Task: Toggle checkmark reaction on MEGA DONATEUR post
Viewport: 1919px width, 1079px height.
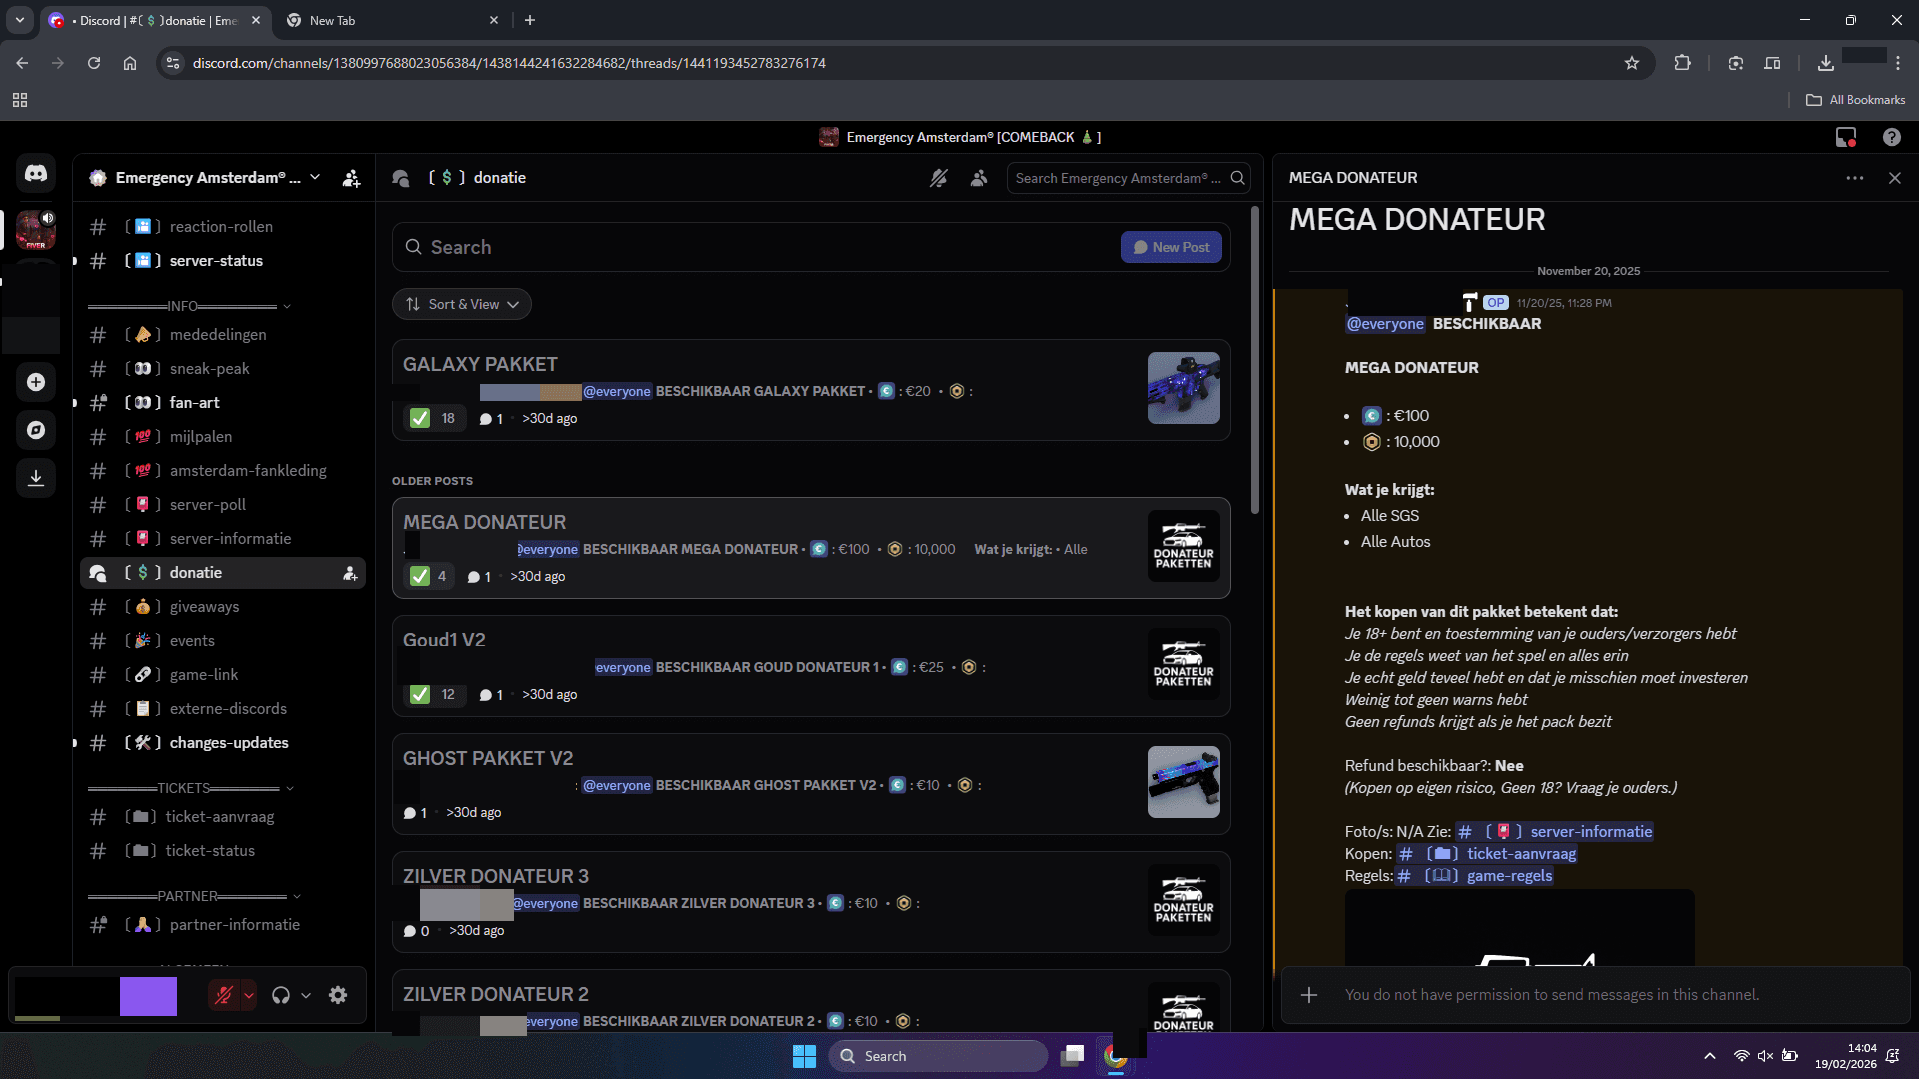Action: 430,576
